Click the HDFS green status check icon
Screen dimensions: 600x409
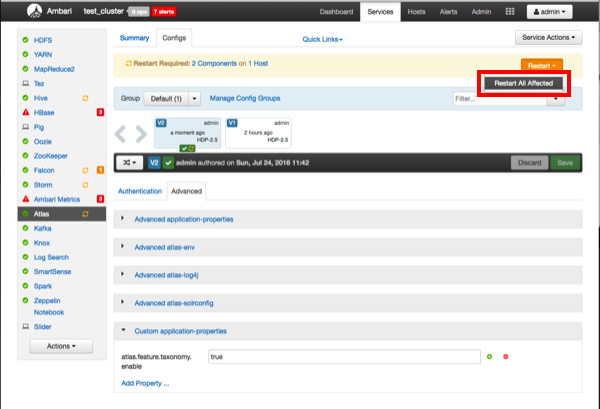(25, 40)
